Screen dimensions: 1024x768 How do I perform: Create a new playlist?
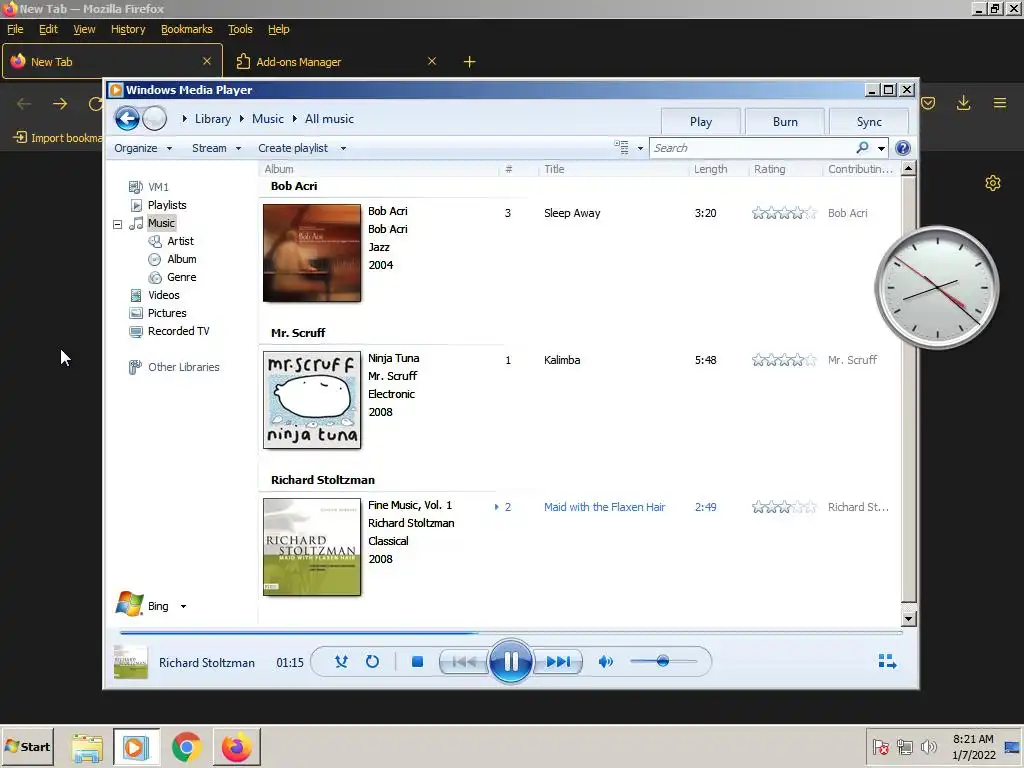tap(293, 148)
